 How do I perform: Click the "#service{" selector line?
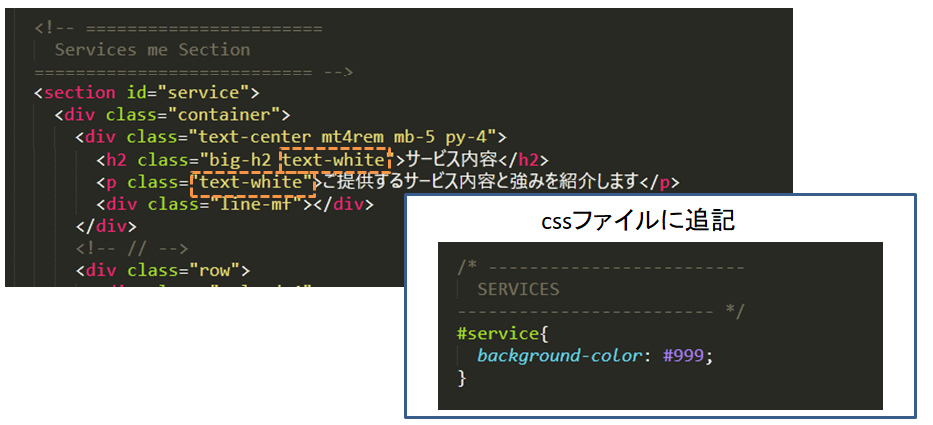502,333
